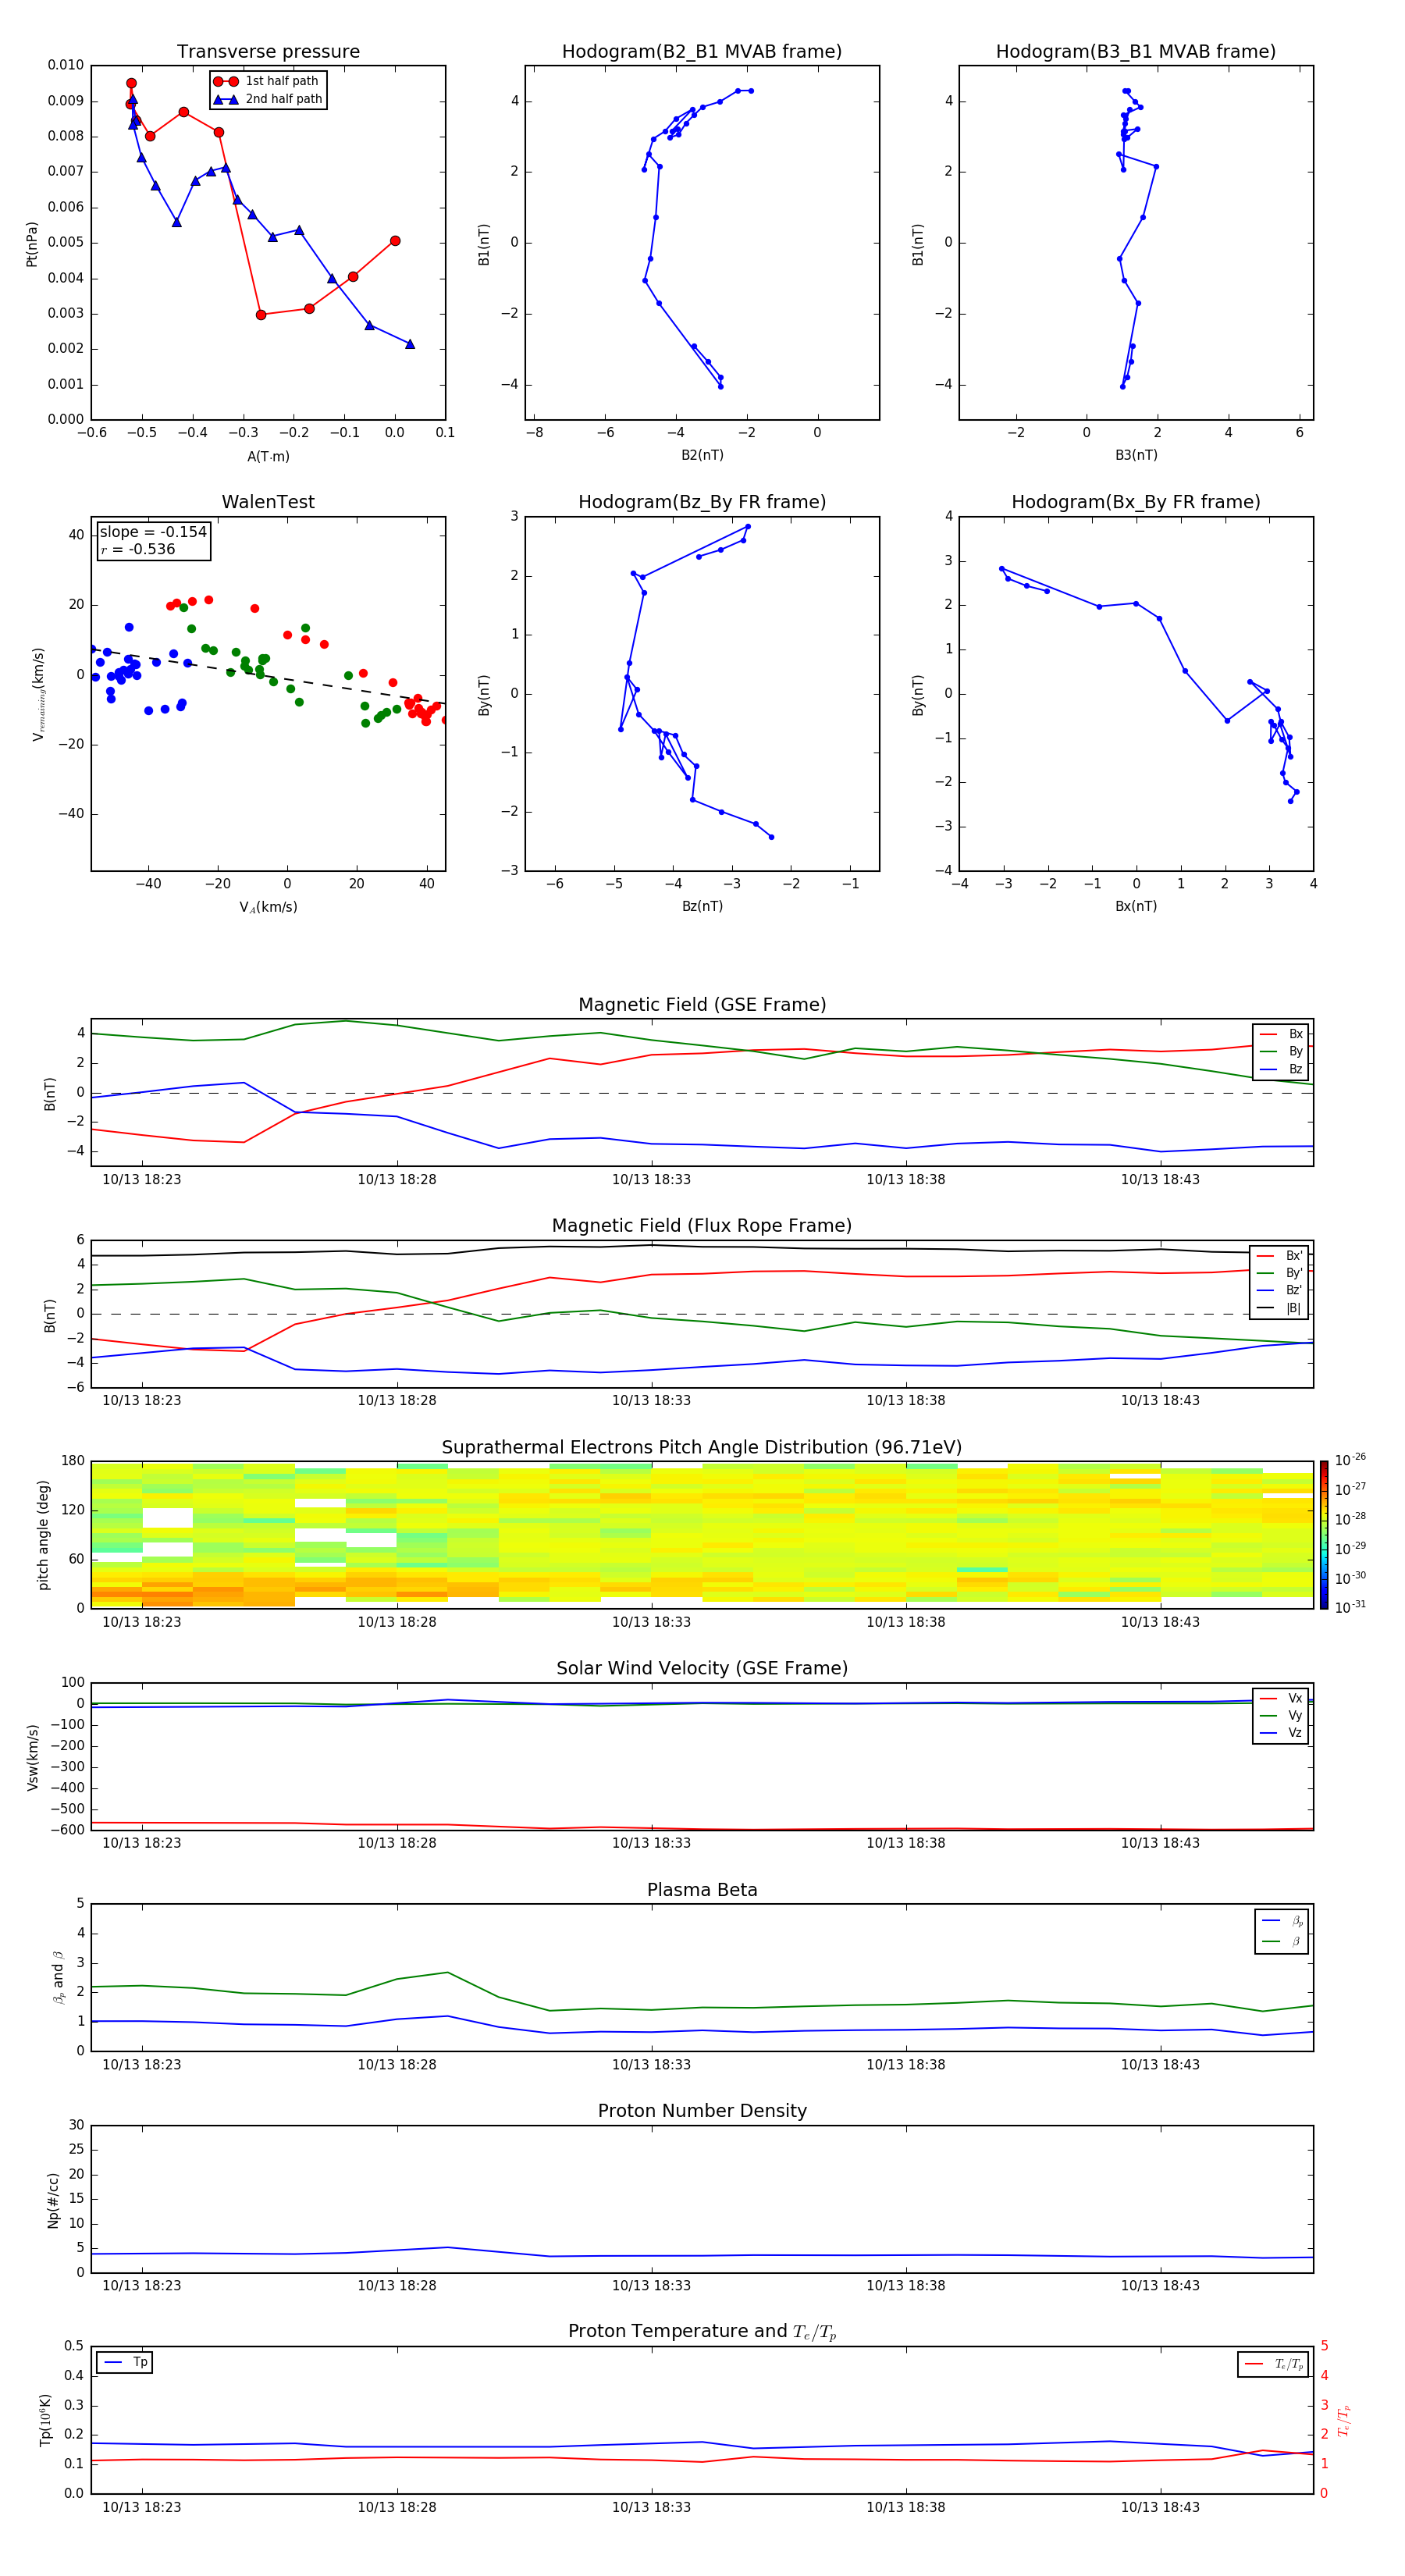Click the 'Tp(10^6K)' y-axis label
This screenshot has width=1405, height=2576.
pos(45,2420)
